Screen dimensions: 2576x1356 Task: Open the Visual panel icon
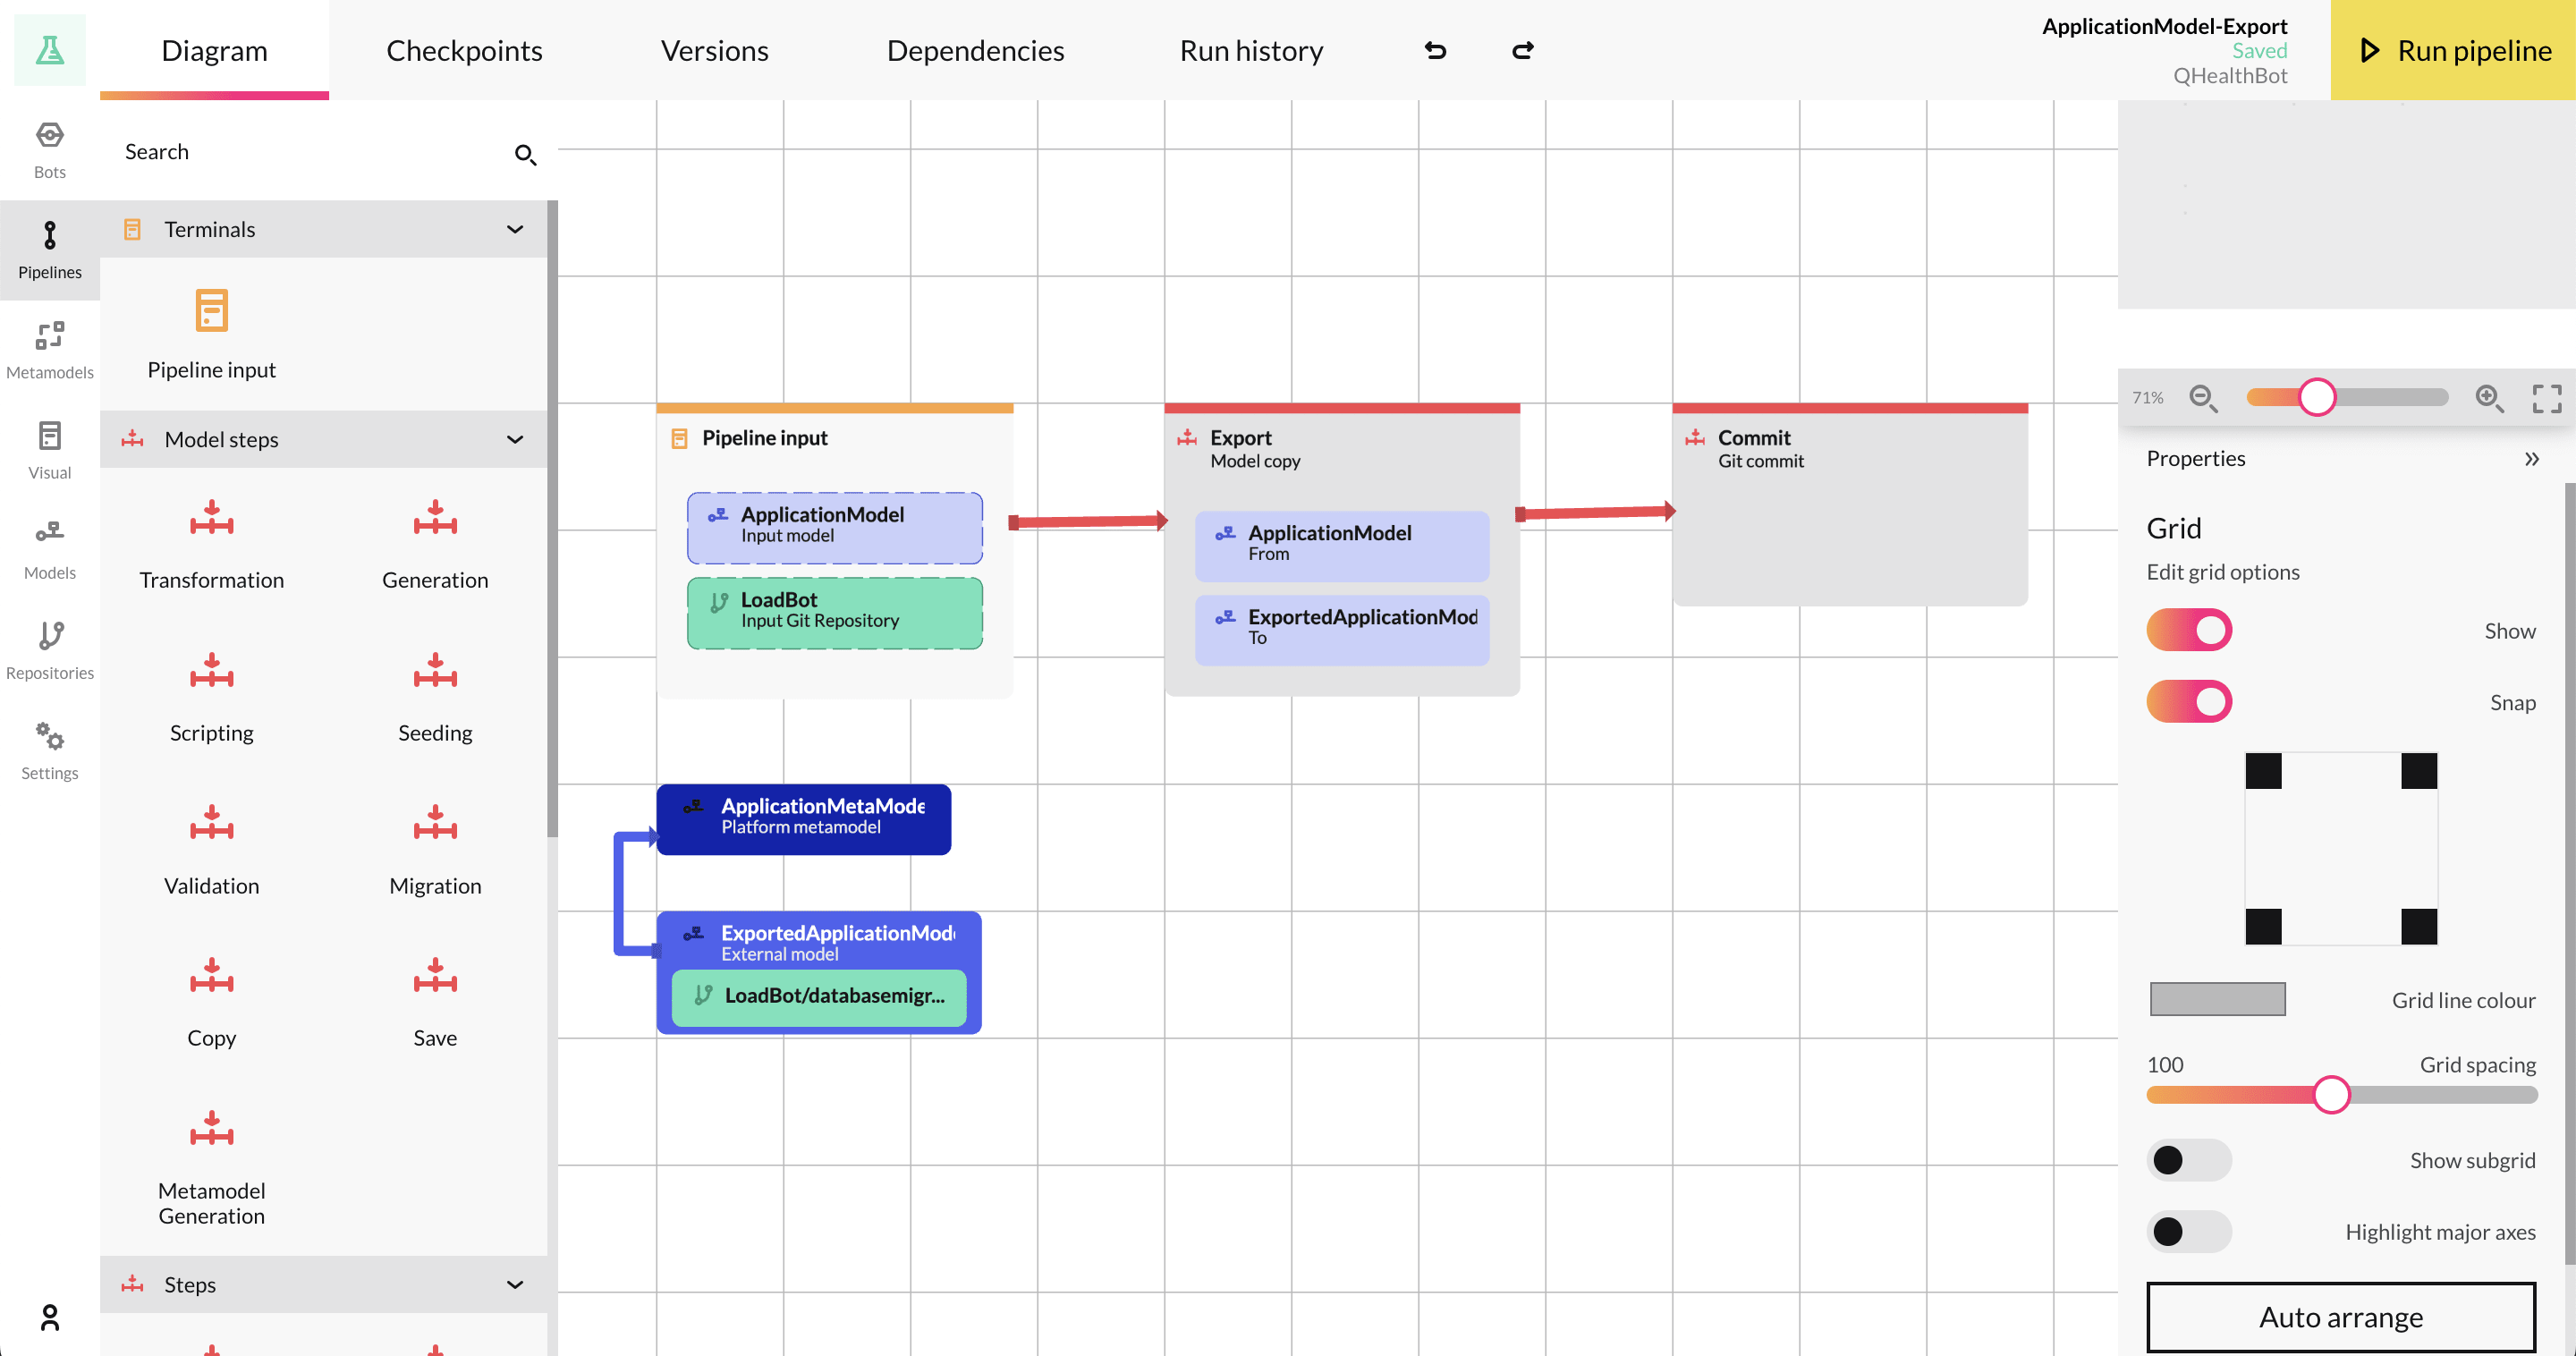pos(49,437)
